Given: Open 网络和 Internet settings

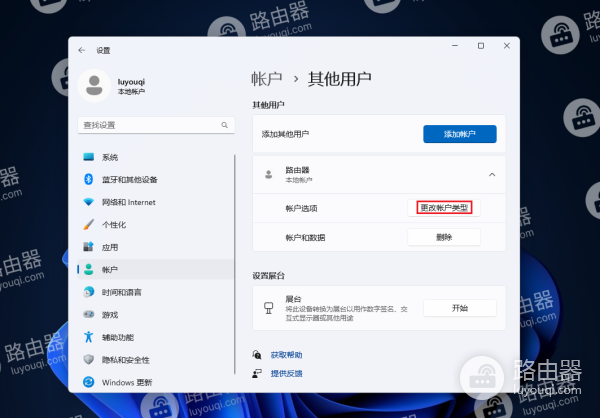Looking at the screenshot, I should [x=156, y=202].
